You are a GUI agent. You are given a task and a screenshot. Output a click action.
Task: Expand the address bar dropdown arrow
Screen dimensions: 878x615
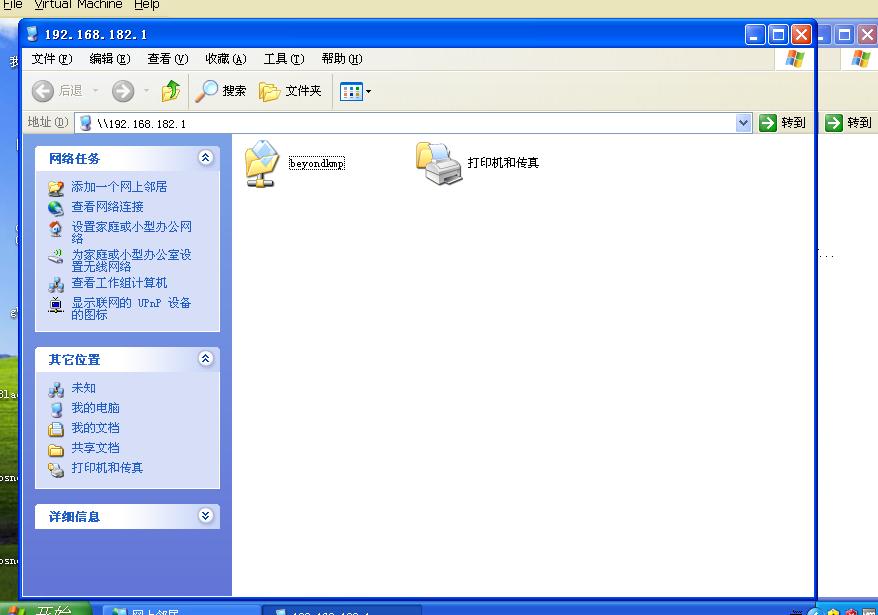[x=743, y=123]
